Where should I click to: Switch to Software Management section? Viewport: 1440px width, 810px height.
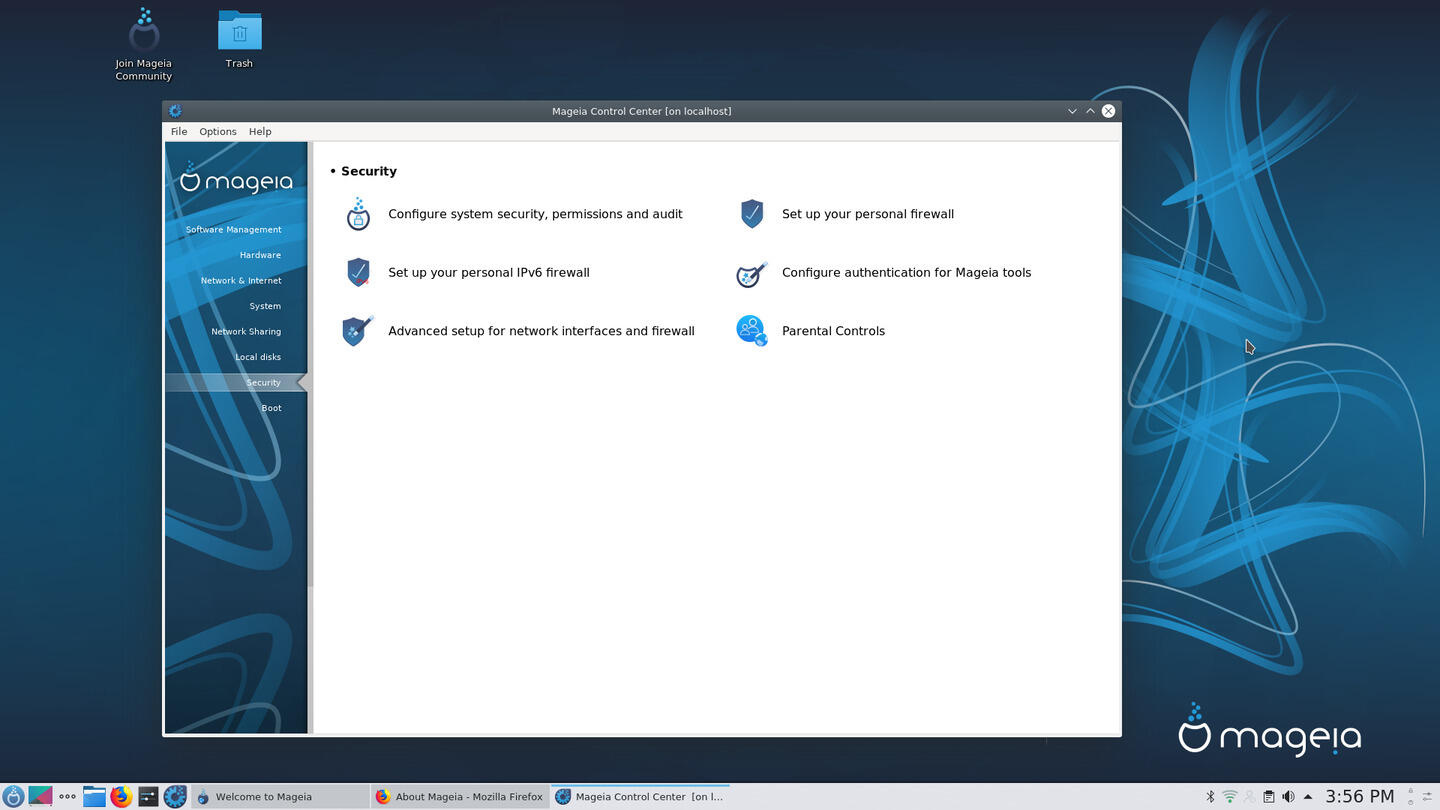(234, 230)
